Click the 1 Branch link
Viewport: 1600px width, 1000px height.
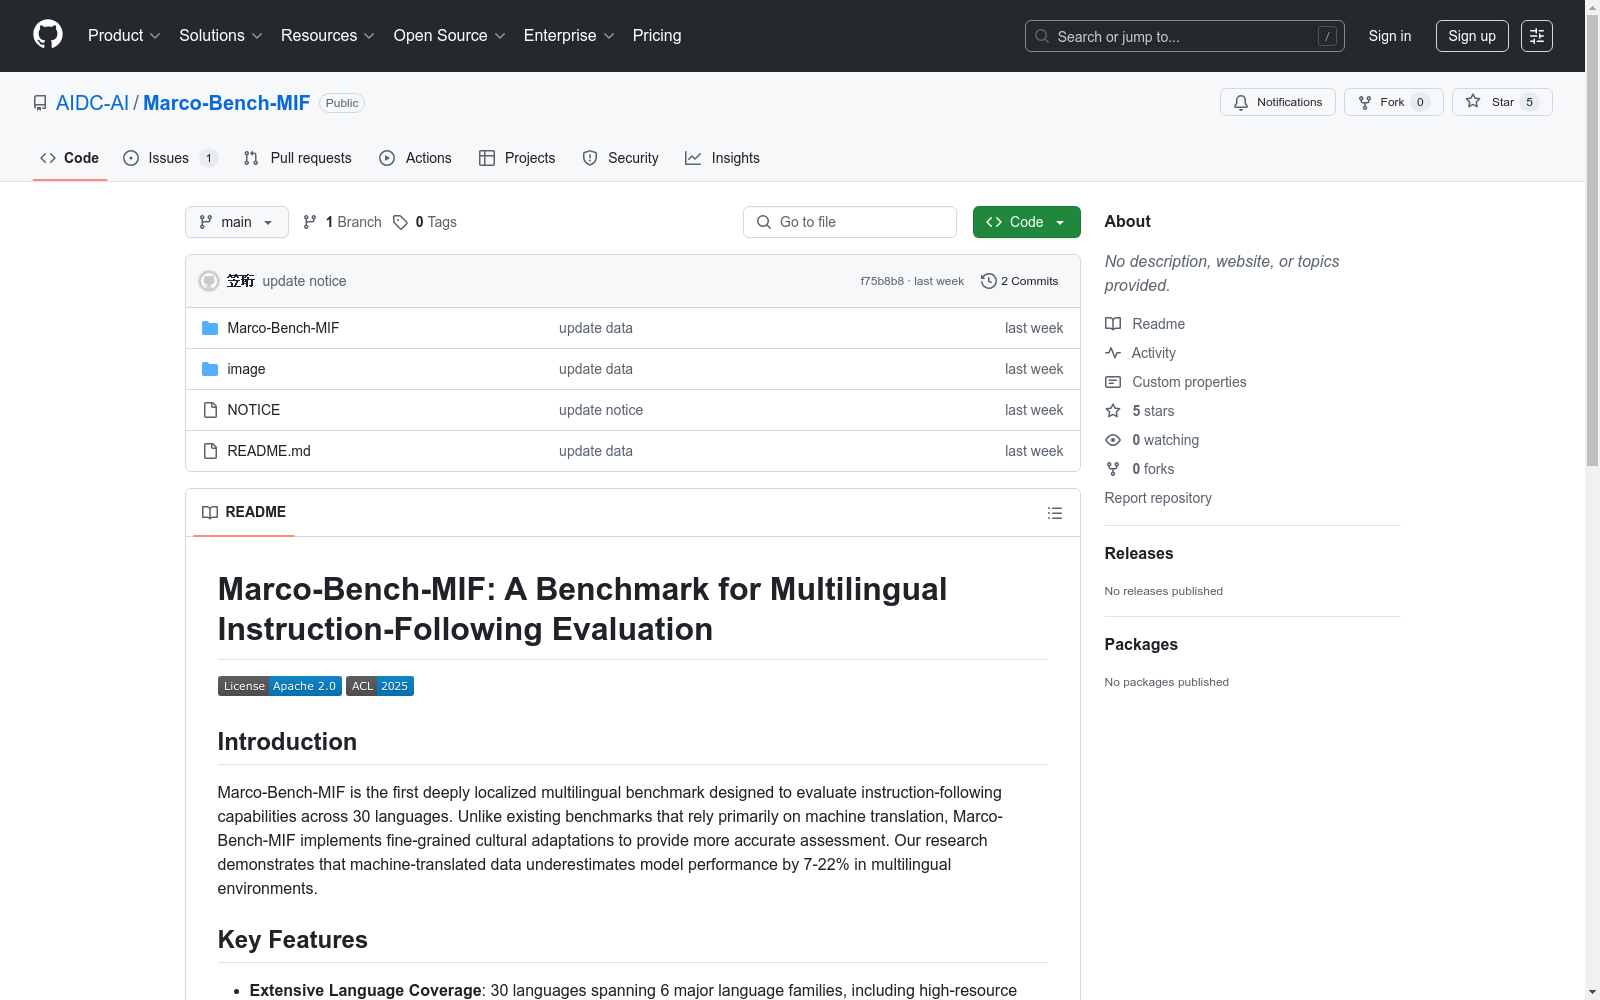342,222
